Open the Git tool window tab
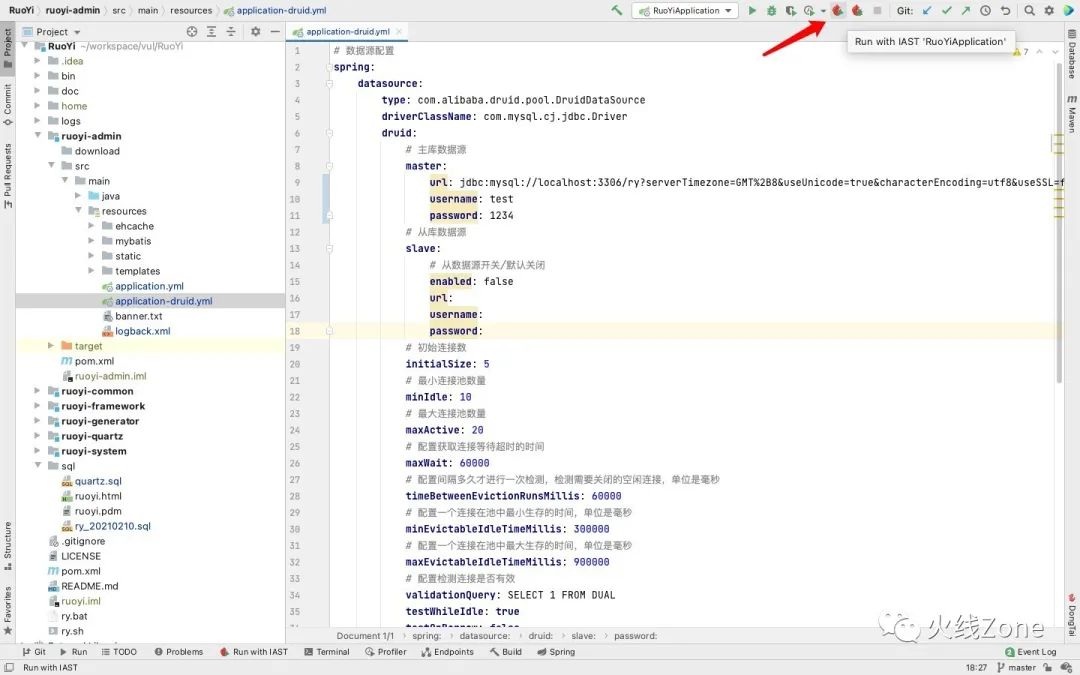 point(34,652)
